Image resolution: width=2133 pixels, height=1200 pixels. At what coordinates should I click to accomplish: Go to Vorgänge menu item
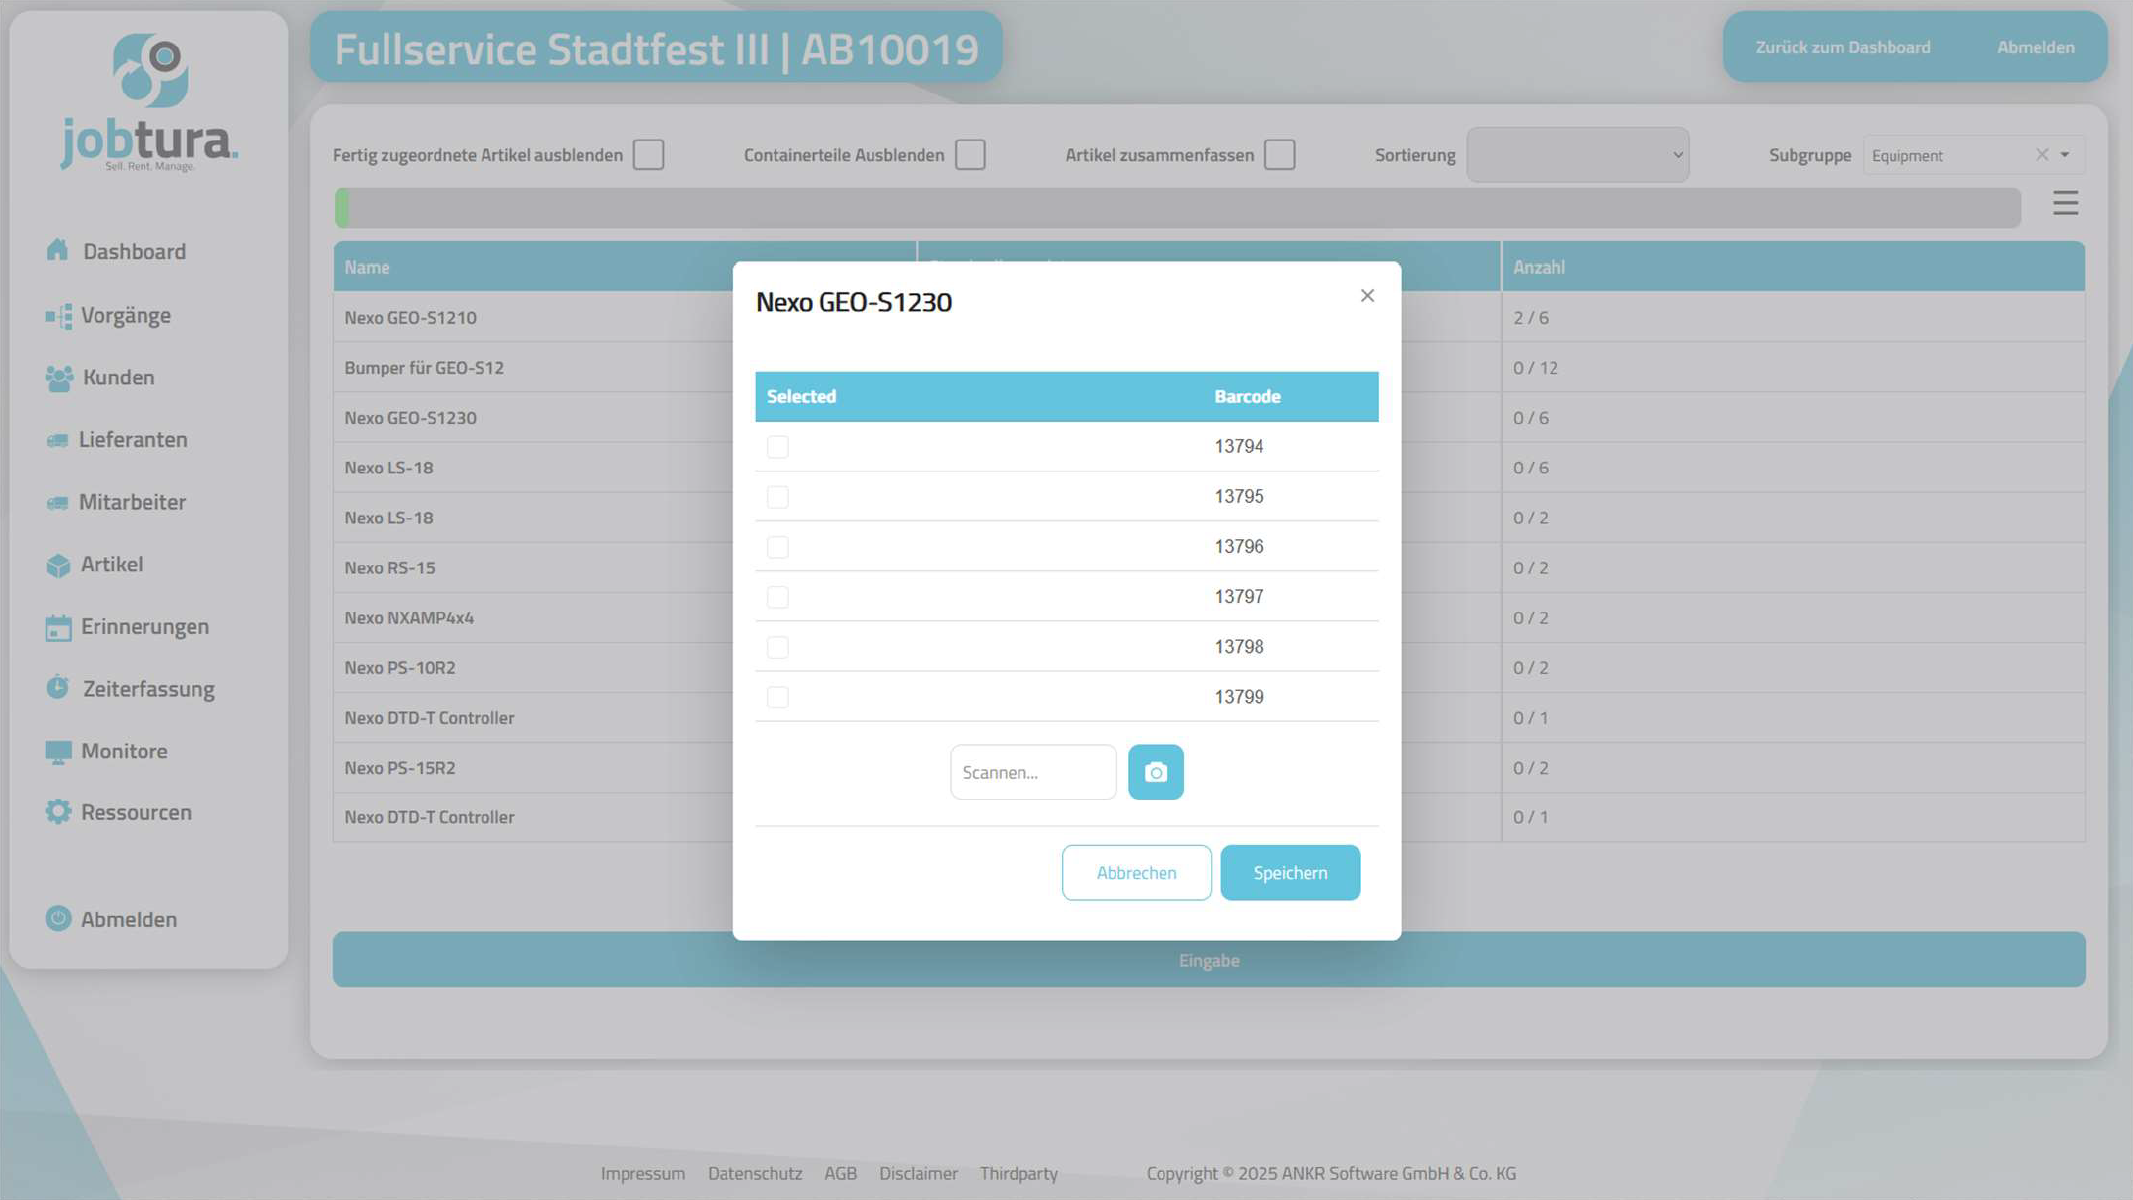click(x=126, y=315)
